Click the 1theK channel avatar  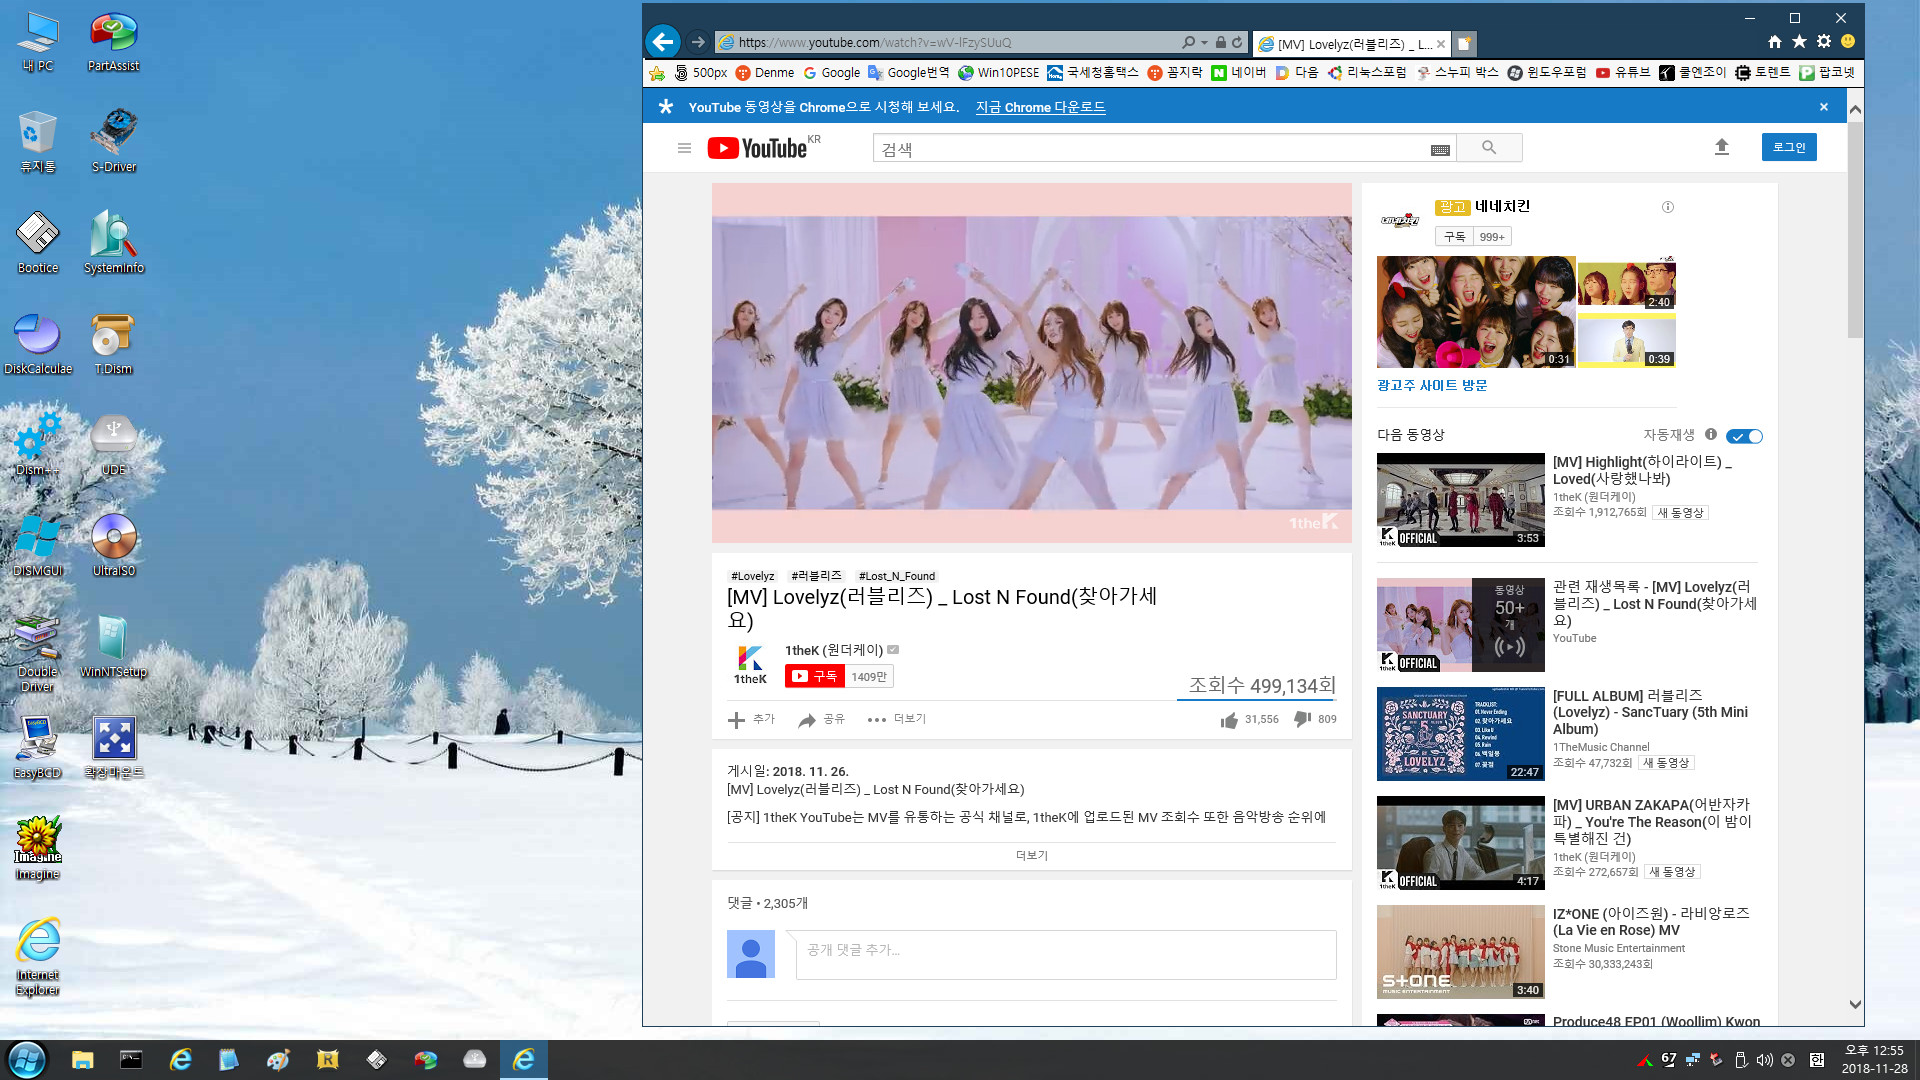pyautogui.click(x=750, y=664)
